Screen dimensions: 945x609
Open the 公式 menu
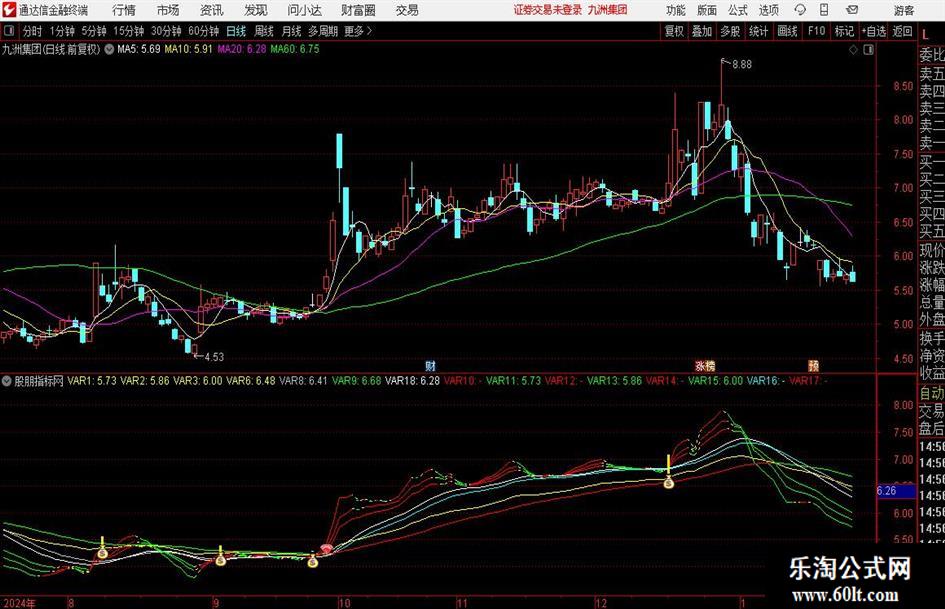738,10
